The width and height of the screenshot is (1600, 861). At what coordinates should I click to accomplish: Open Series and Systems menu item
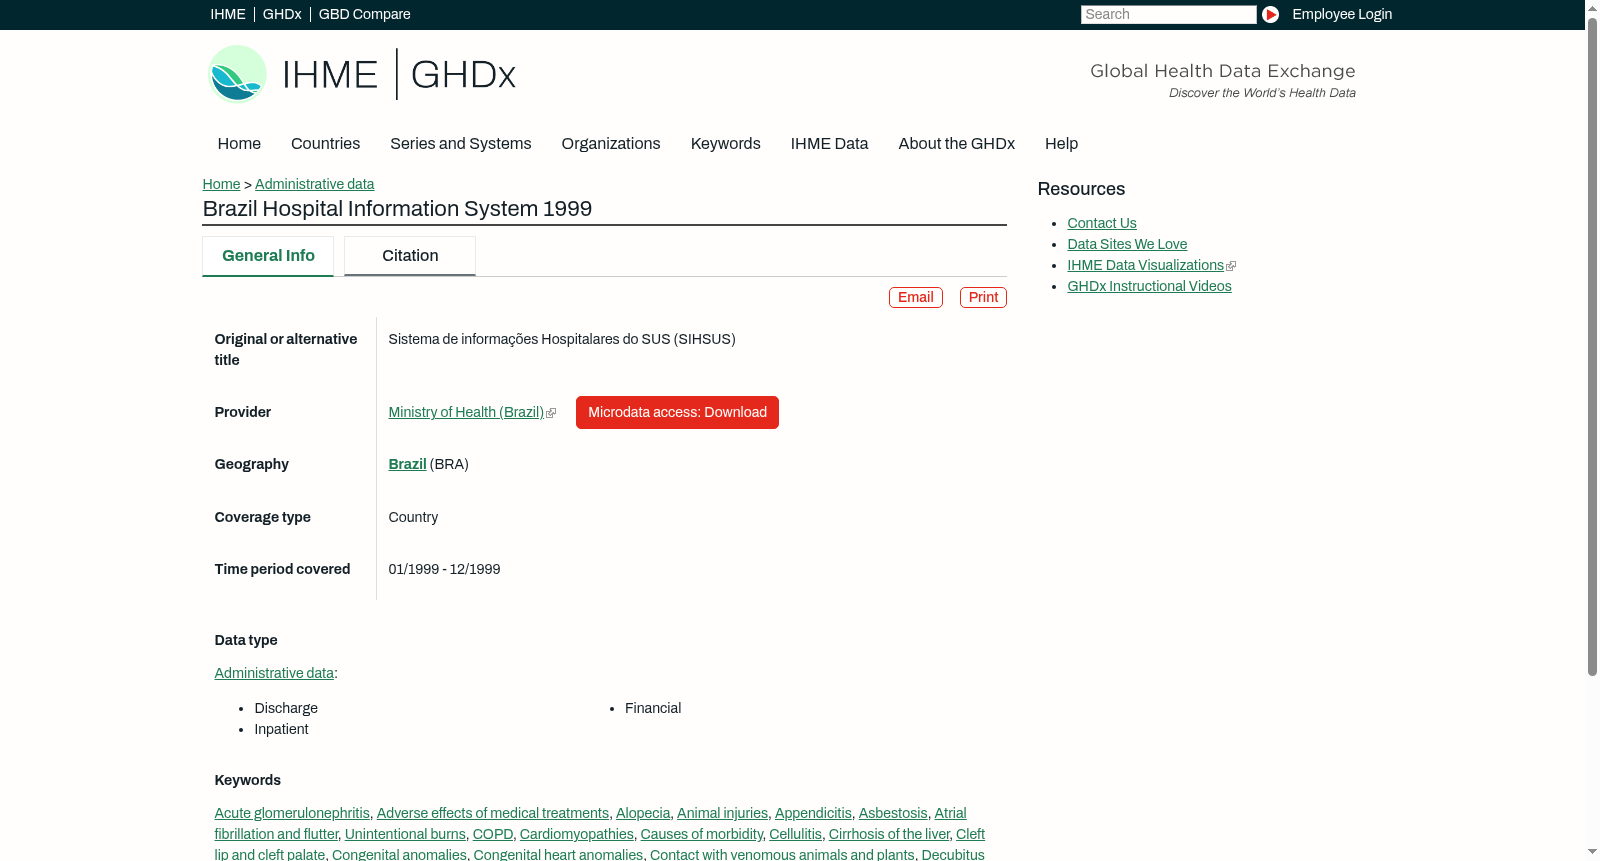point(461,143)
